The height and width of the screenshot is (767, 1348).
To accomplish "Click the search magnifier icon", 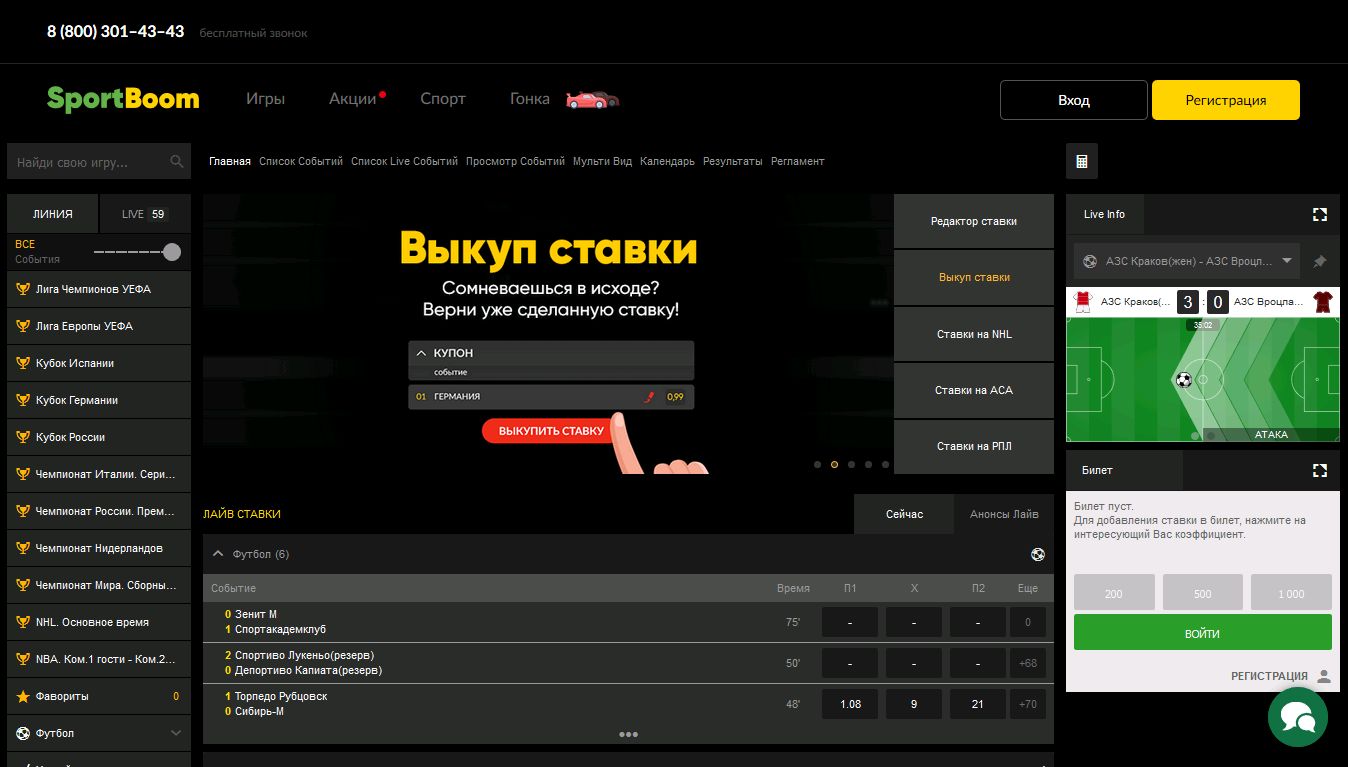I will point(177,161).
